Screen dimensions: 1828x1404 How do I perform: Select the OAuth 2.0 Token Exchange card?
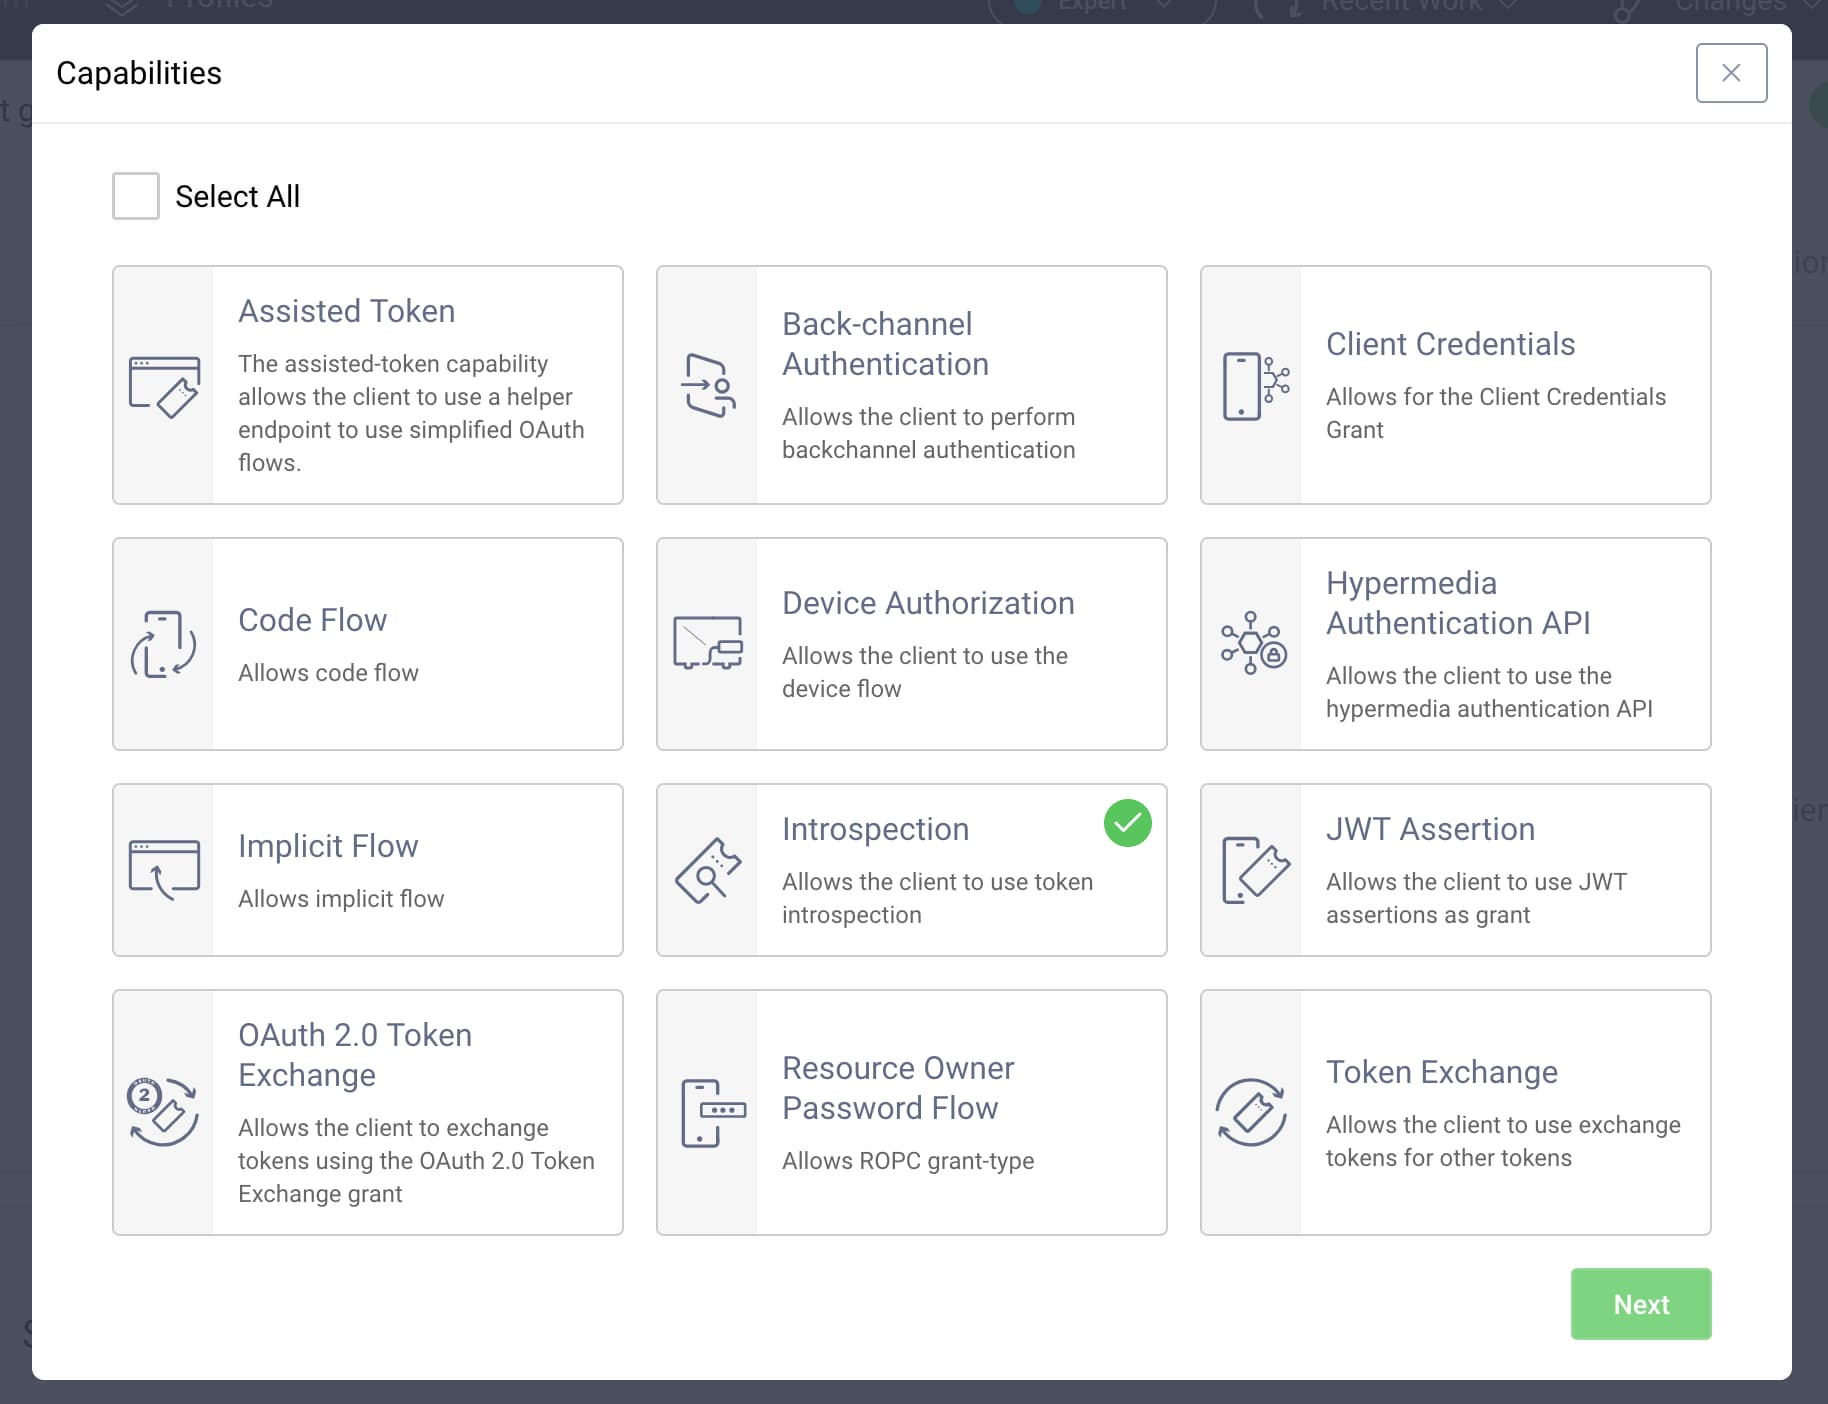(x=367, y=1112)
